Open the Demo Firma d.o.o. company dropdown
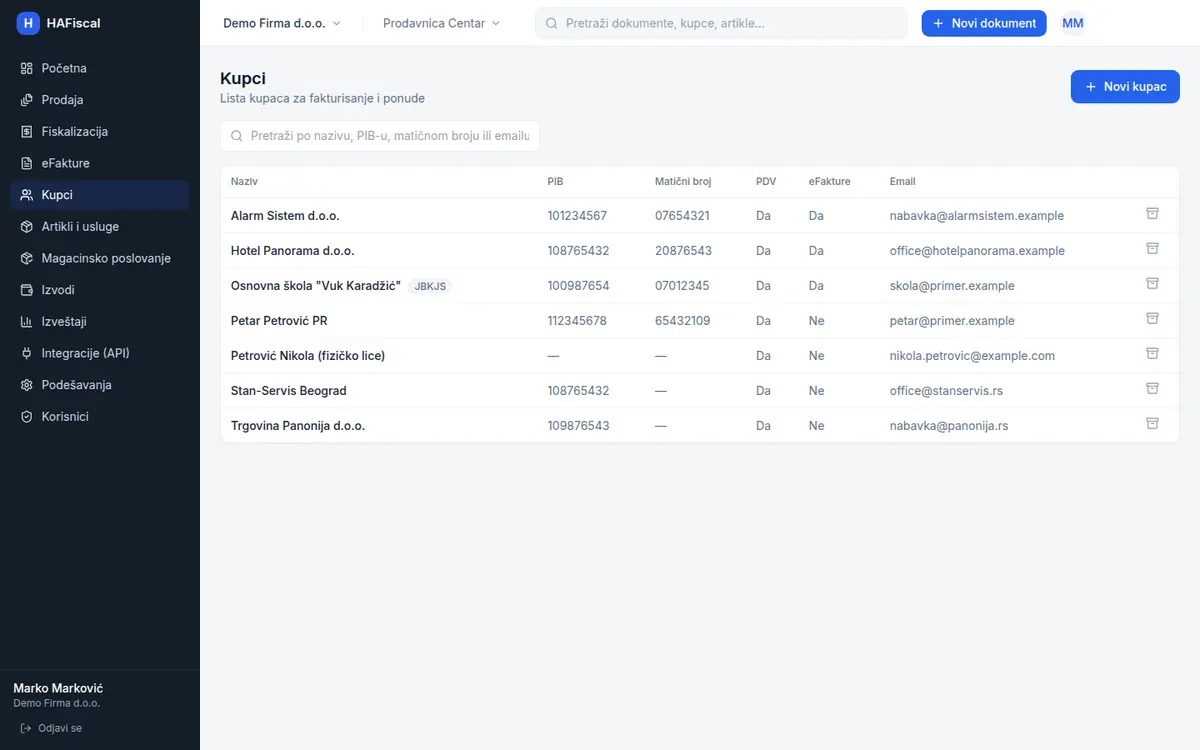The width and height of the screenshot is (1200, 750). [282, 23]
